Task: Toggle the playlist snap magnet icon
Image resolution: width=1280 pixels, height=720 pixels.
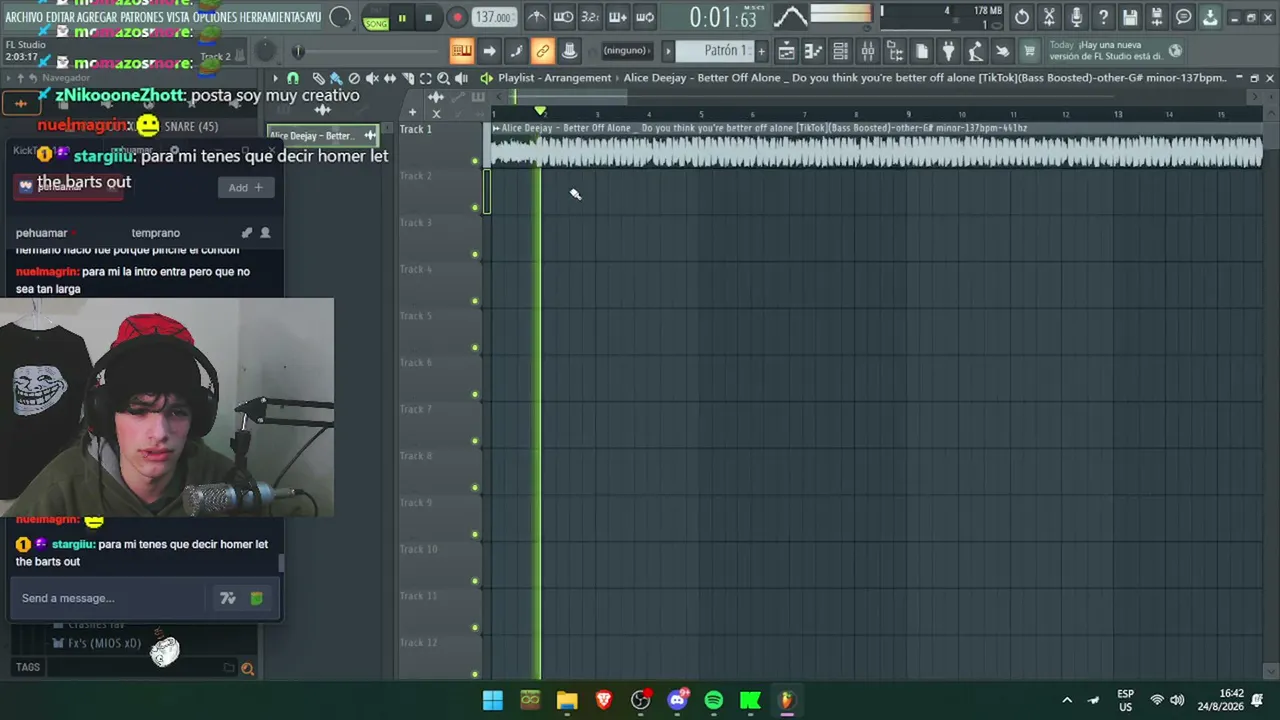Action: [x=293, y=78]
